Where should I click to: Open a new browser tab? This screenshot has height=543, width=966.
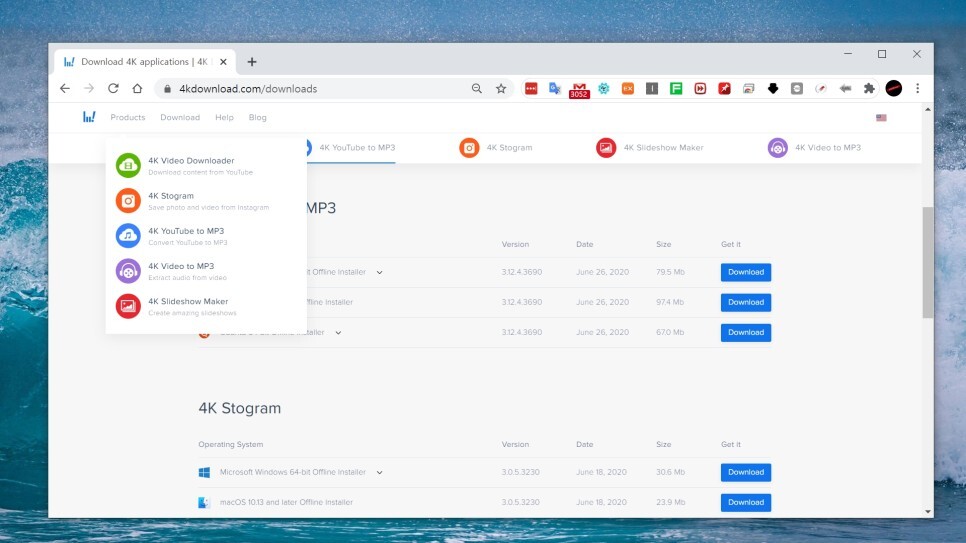[252, 62]
